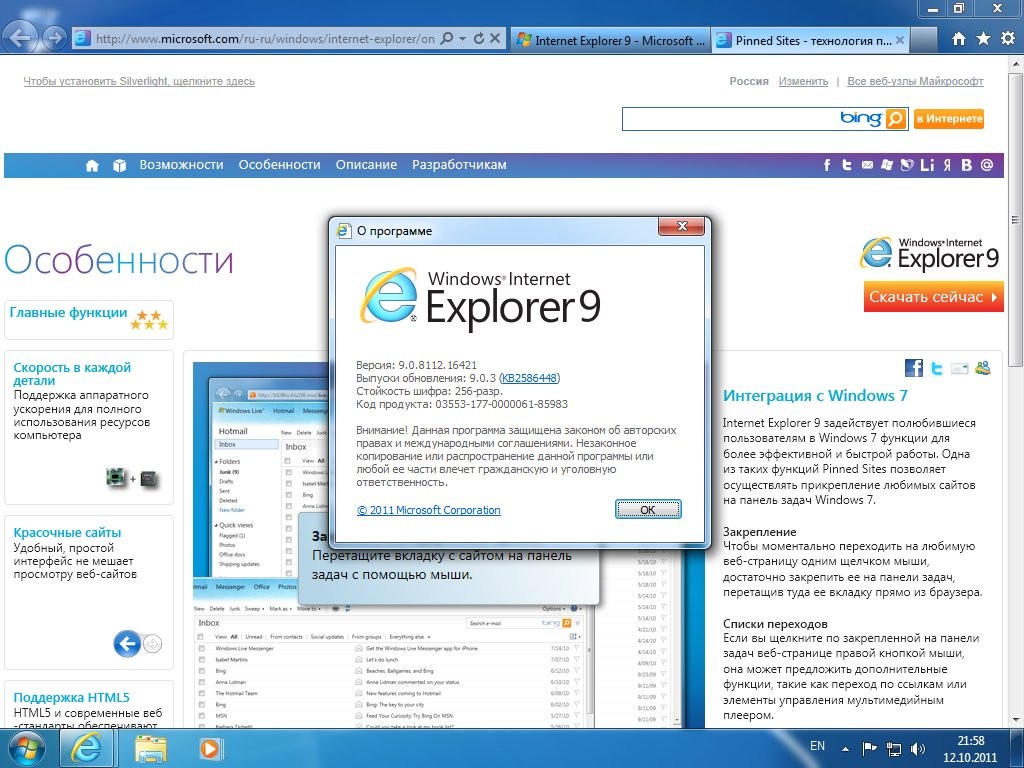Click the '© 2011 Microsoft Corporation' link

[x=429, y=510]
